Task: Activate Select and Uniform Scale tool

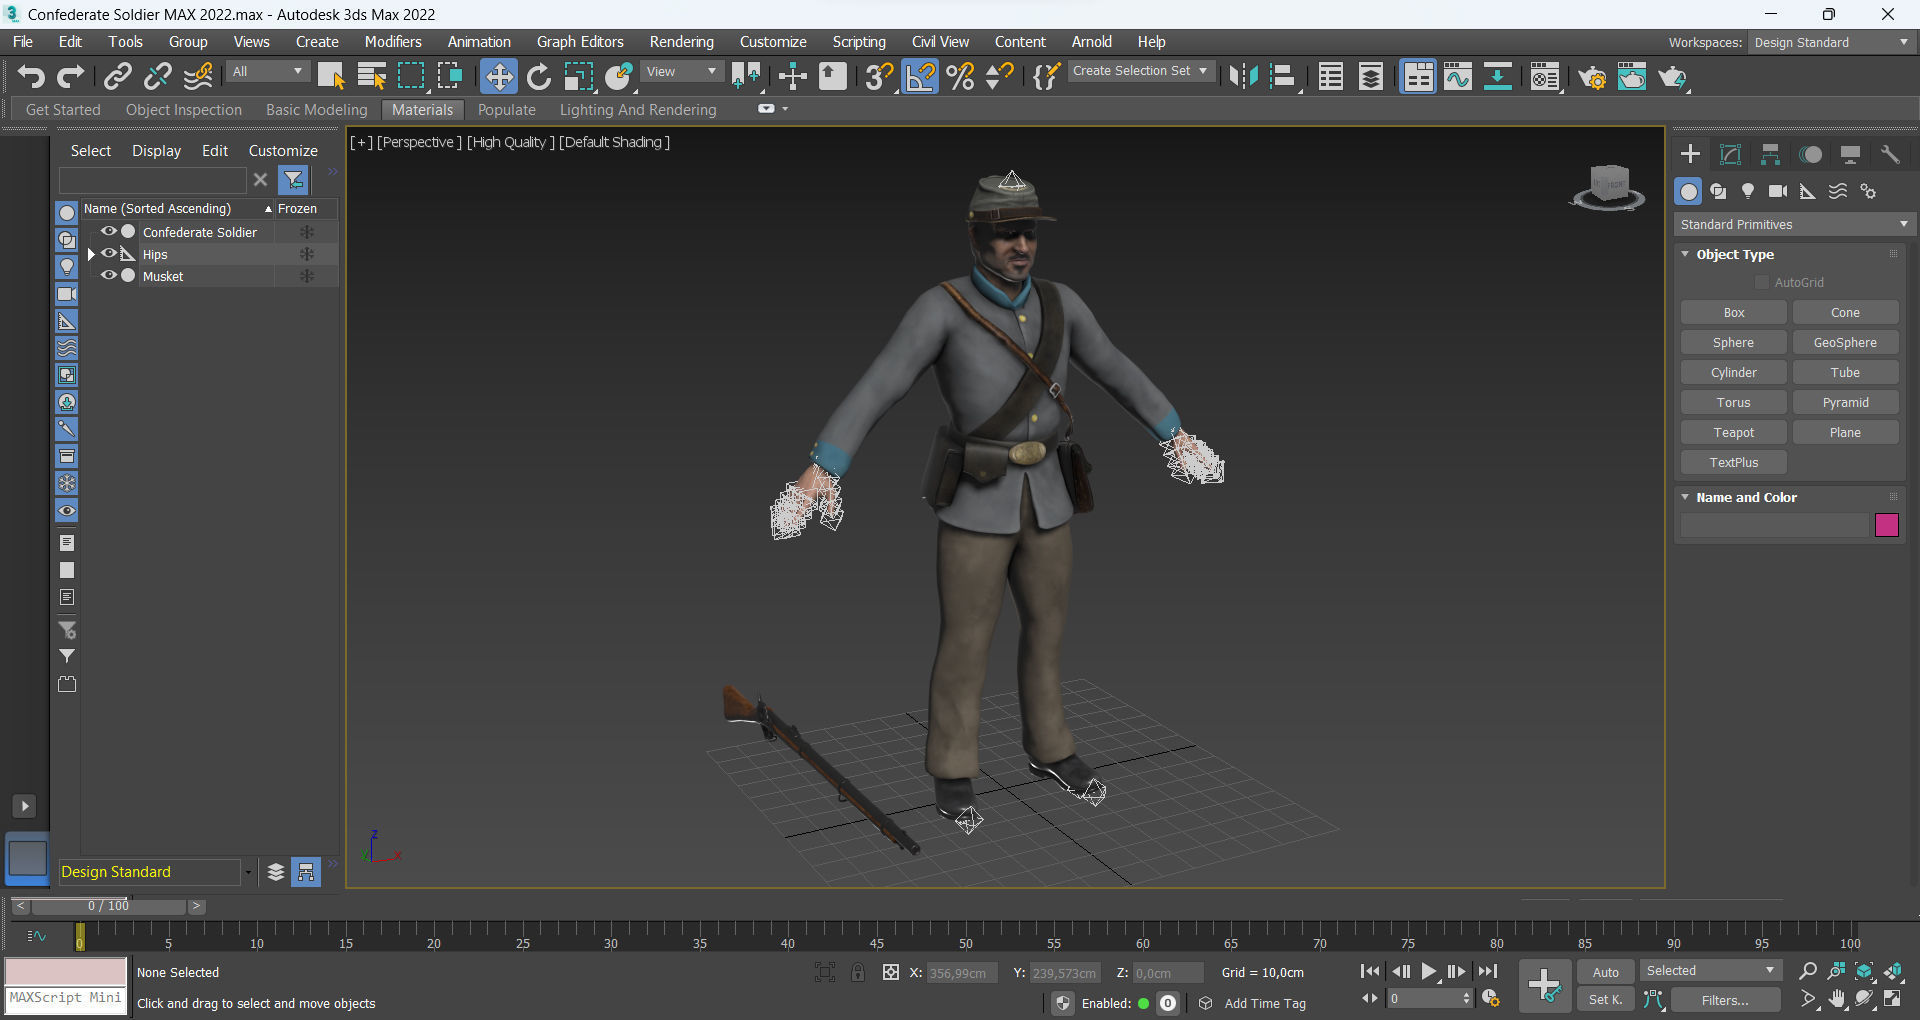Action: coord(579,77)
